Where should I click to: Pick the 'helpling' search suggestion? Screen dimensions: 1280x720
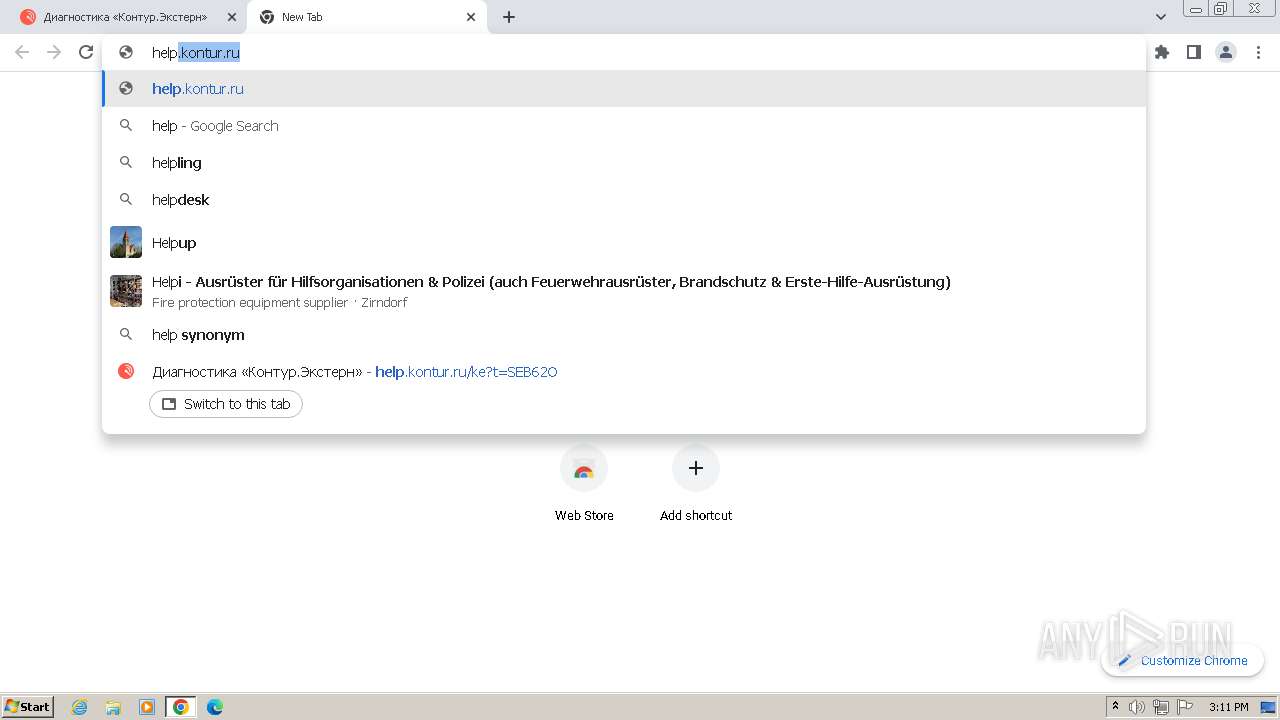click(x=624, y=163)
